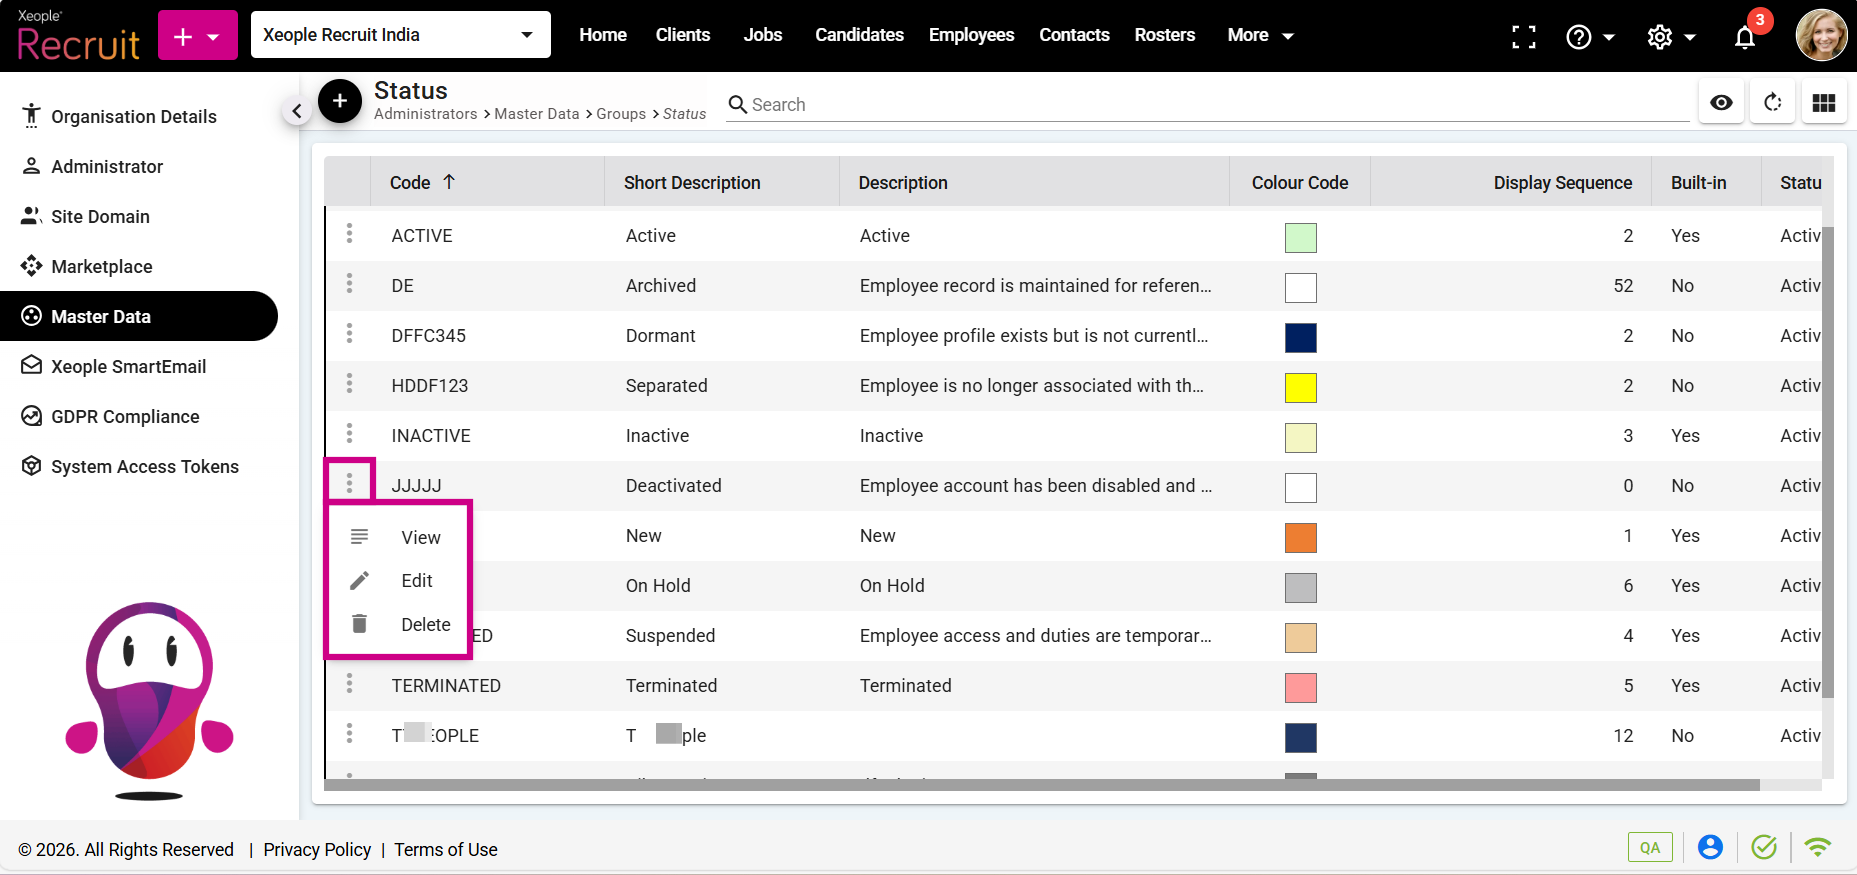Enter fullscreen mode via the frame icon
Image resolution: width=1857 pixels, height=875 pixels.
coord(1523,37)
